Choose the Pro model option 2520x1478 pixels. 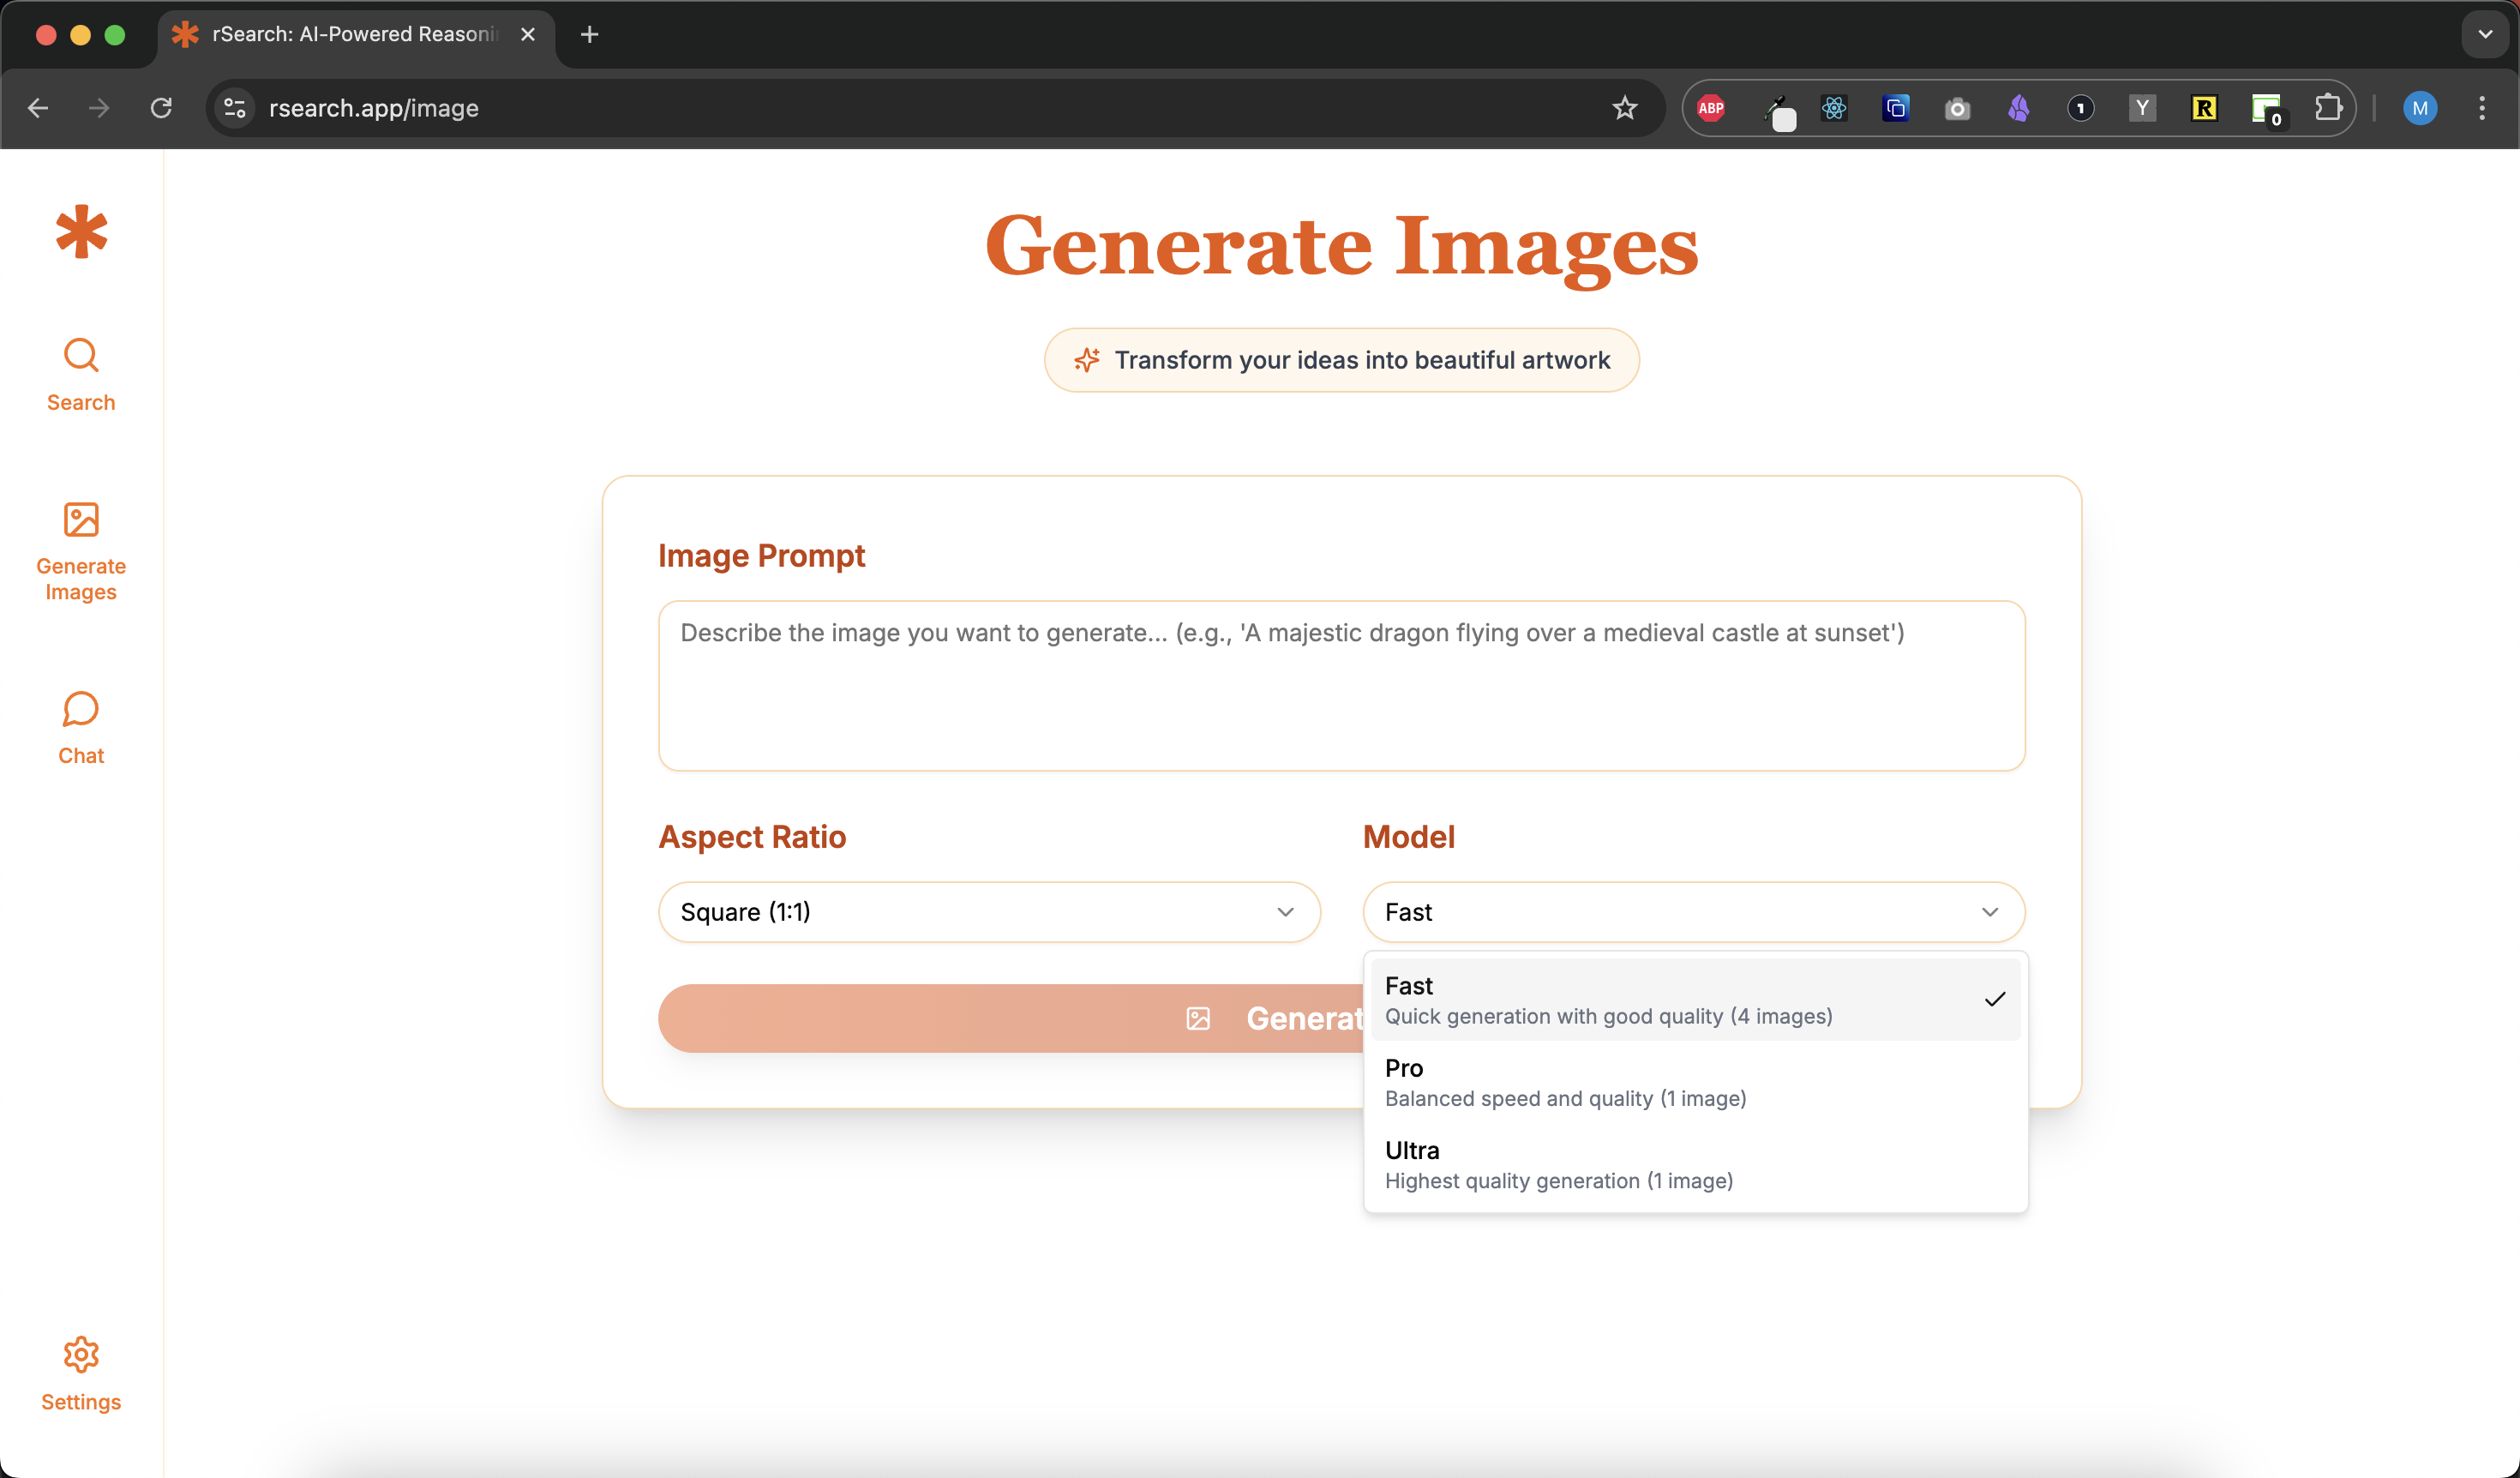click(x=1694, y=1082)
